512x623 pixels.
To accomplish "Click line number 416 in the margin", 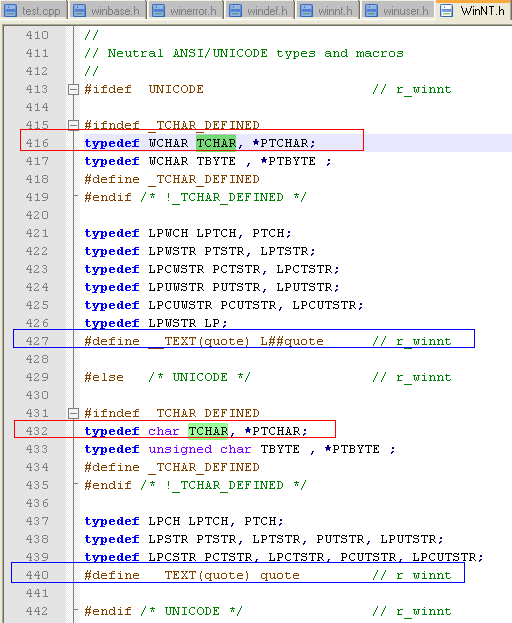I will (37, 143).
